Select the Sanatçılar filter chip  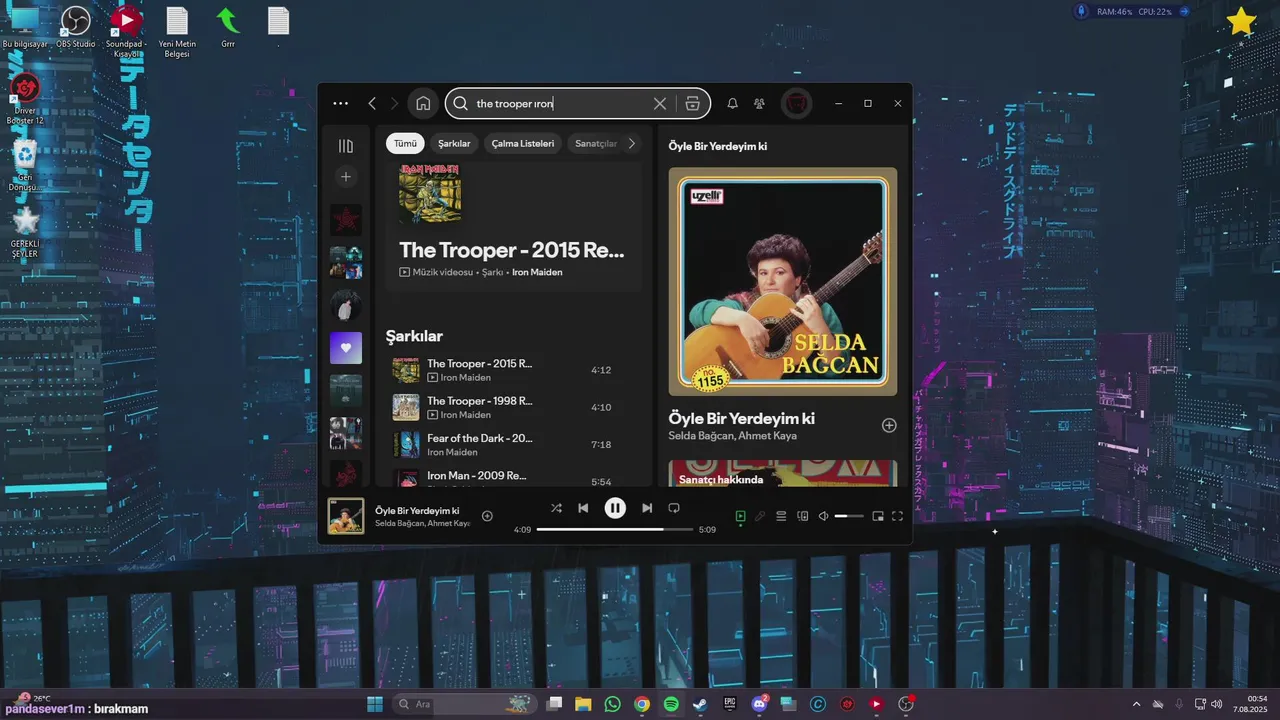click(x=596, y=143)
